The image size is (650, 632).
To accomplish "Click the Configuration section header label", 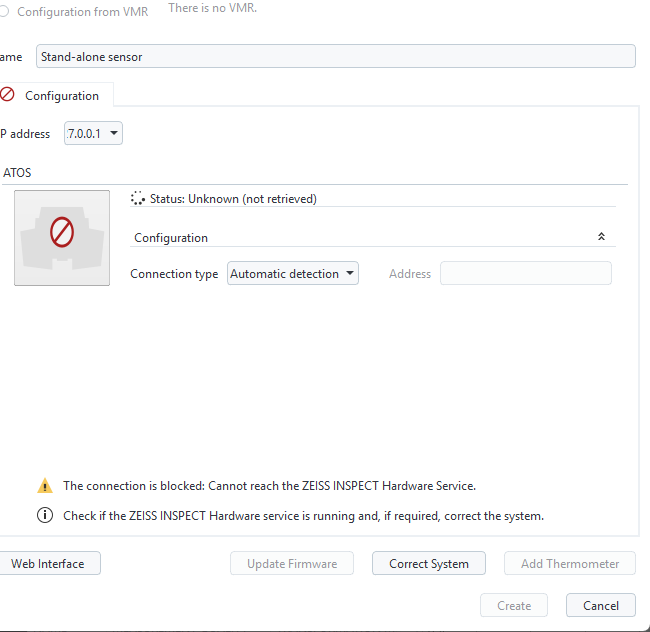I will click(171, 238).
